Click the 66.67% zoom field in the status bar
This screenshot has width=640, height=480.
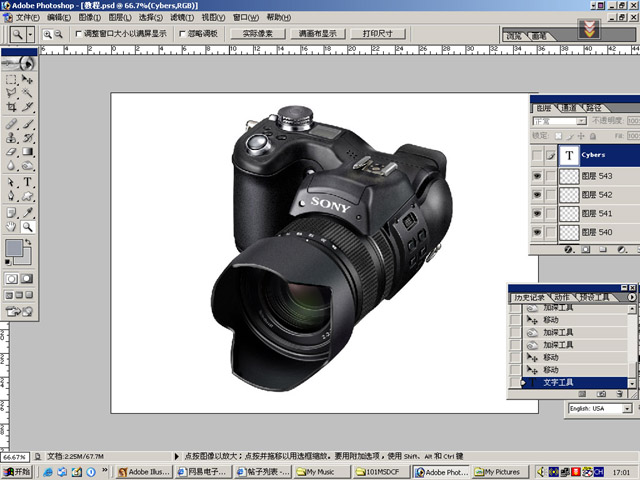tap(15, 457)
